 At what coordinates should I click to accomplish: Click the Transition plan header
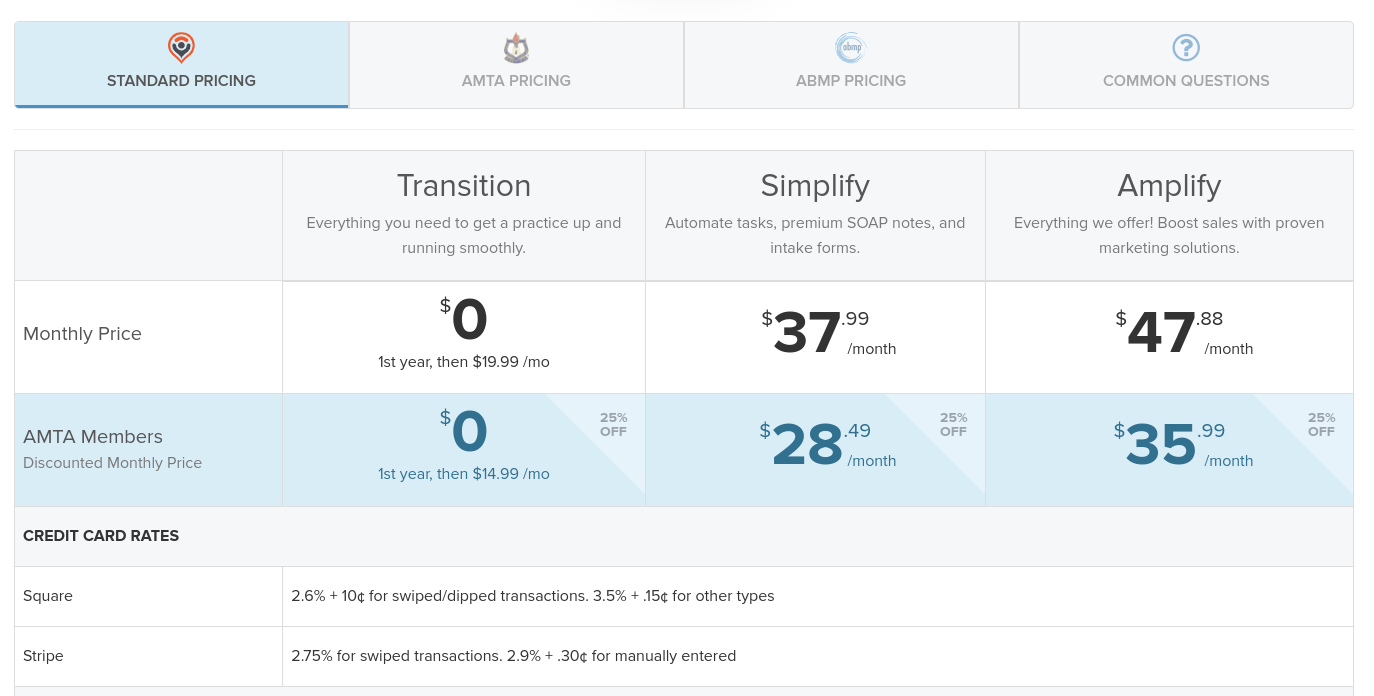pos(463,186)
